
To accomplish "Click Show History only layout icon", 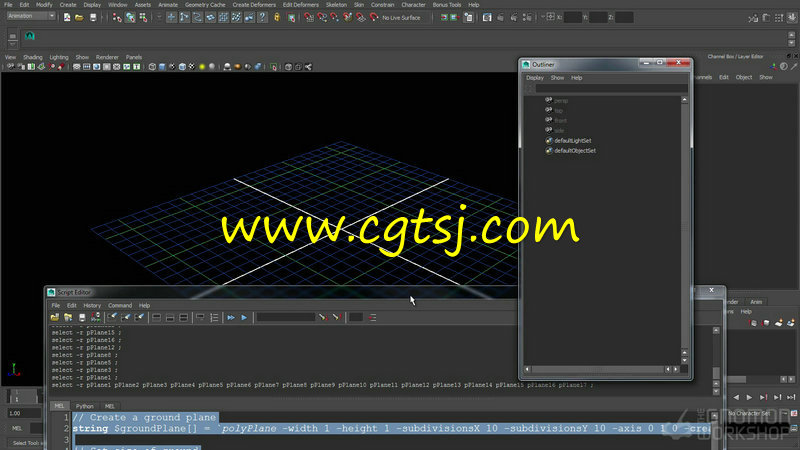I will tap(157, 317).
